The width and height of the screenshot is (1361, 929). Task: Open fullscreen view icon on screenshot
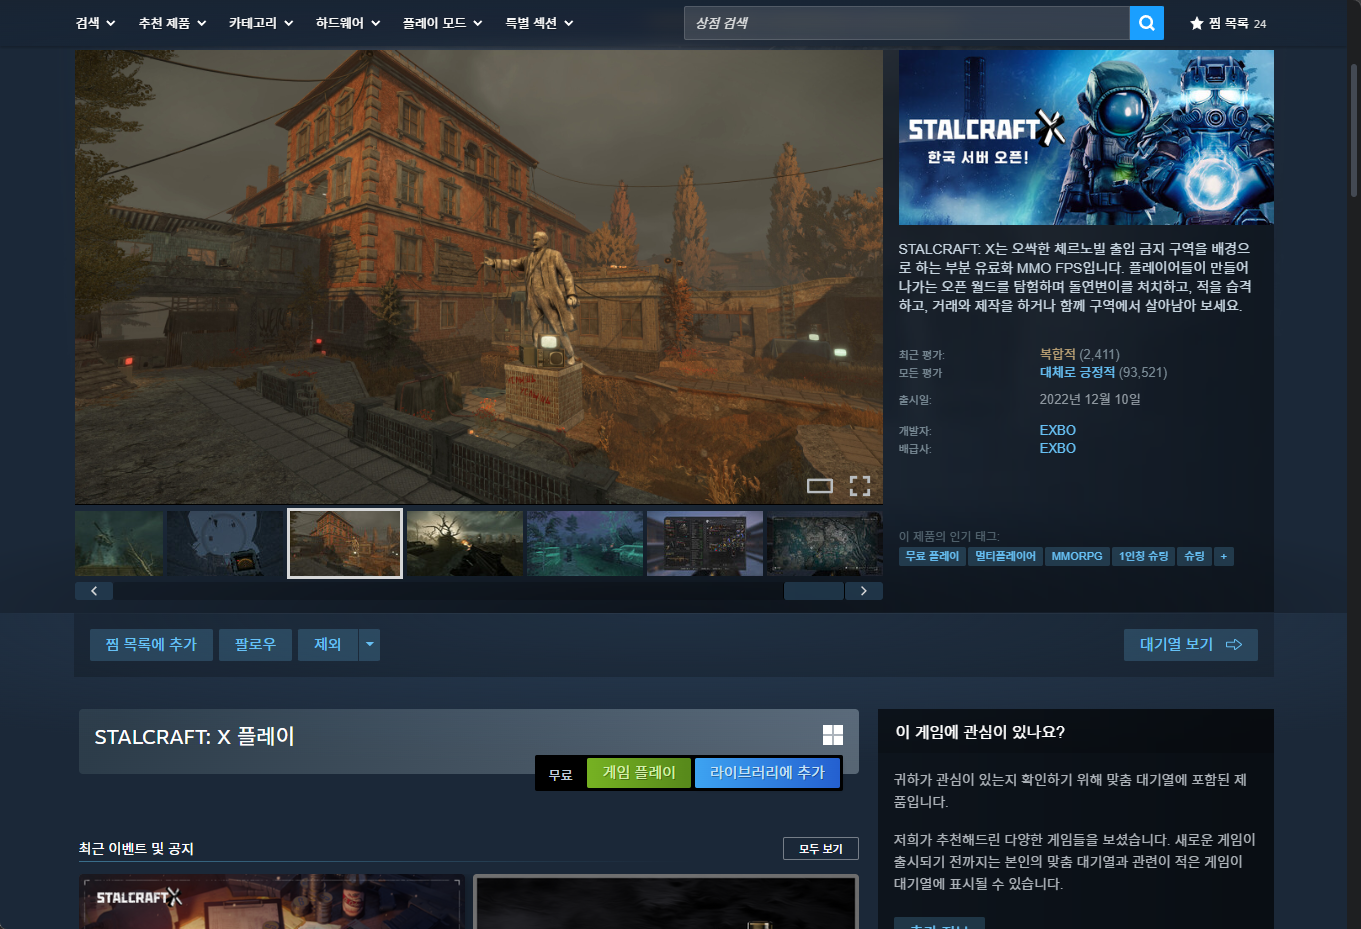click(x=860, y=486)
